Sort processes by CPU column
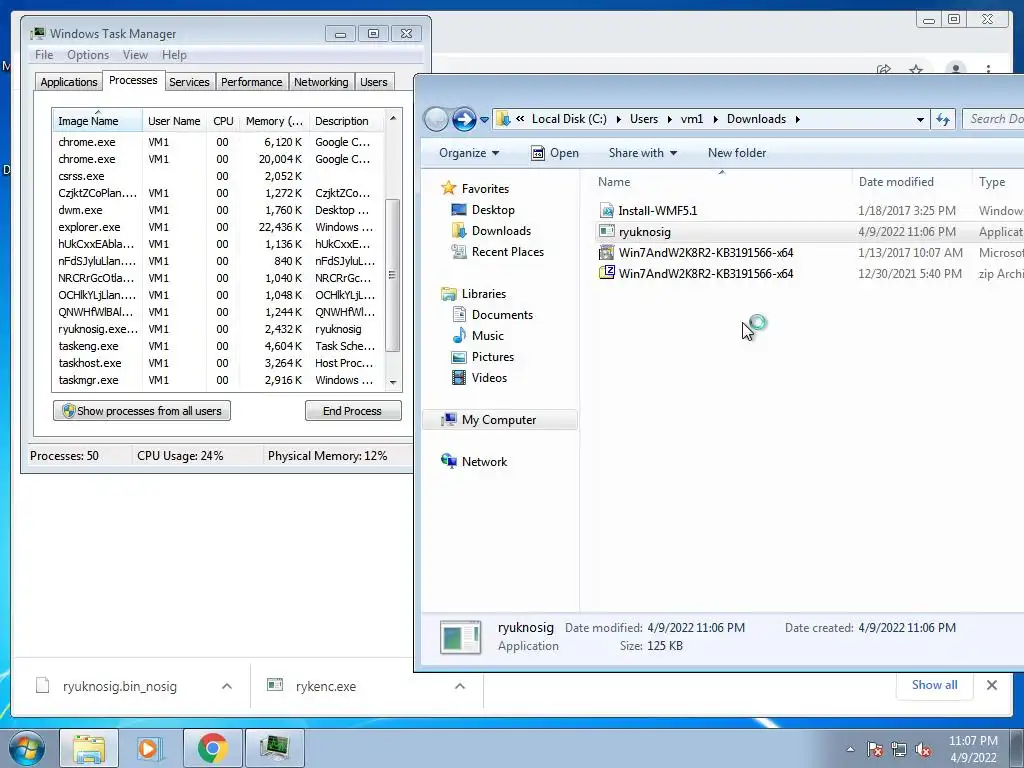 tap(223, 121)
